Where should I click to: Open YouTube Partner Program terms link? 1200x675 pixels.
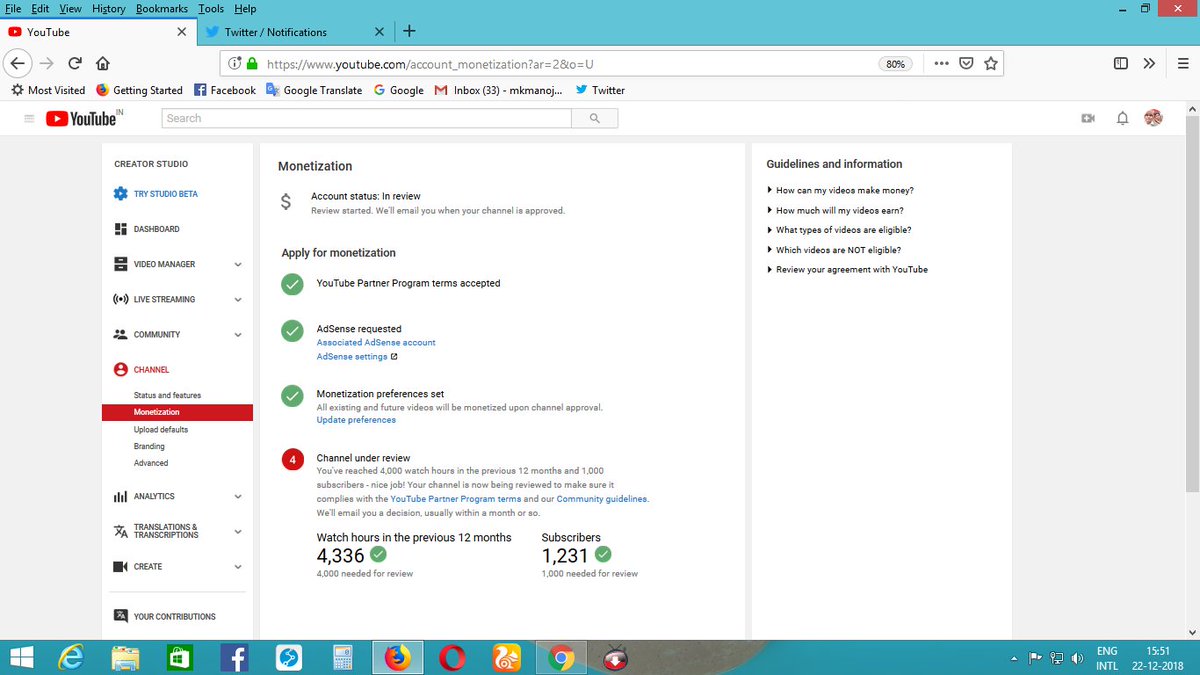[x=456, y=499]
